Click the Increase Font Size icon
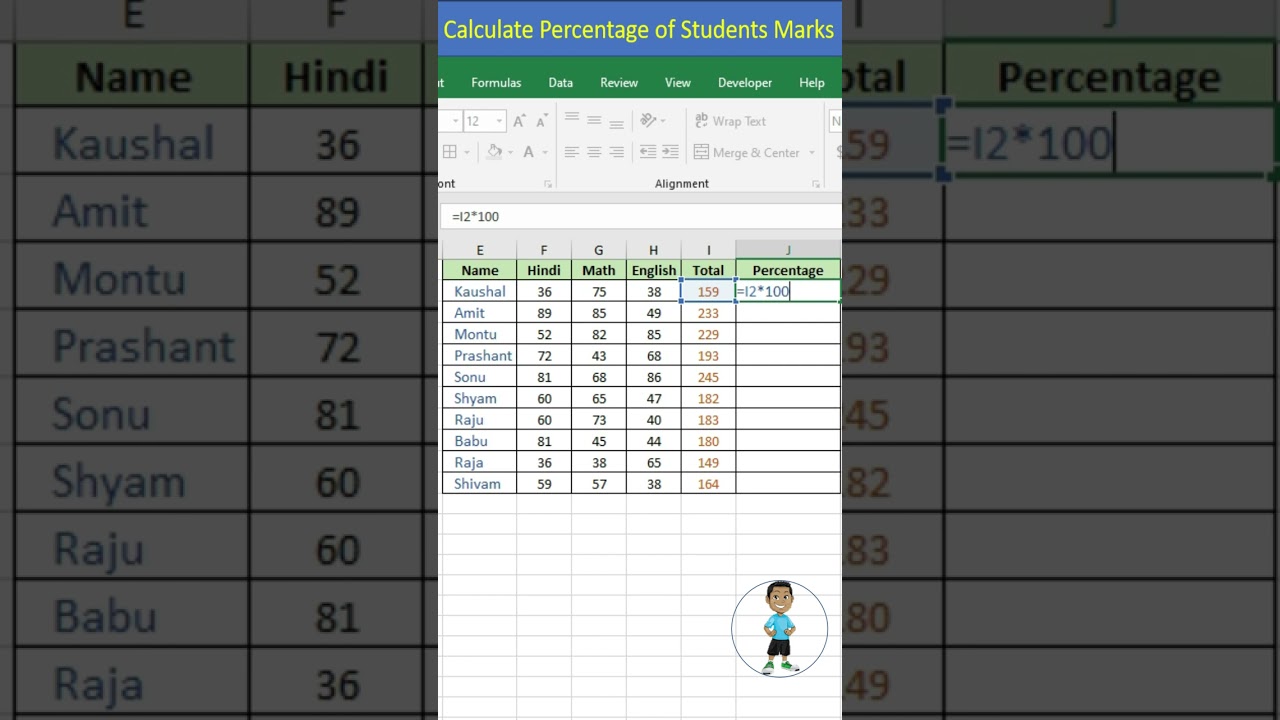Viewport: 1280px width, 720px height. [519, 121]
